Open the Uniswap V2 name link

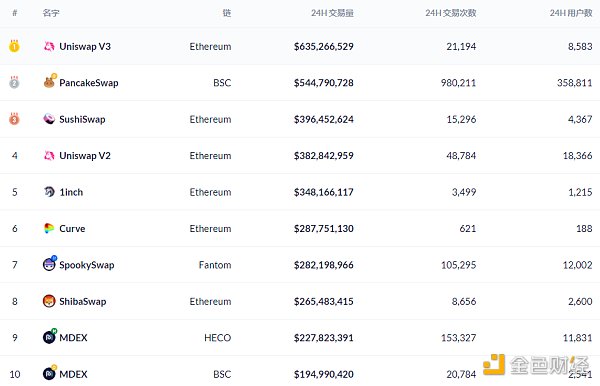(85, 156)
